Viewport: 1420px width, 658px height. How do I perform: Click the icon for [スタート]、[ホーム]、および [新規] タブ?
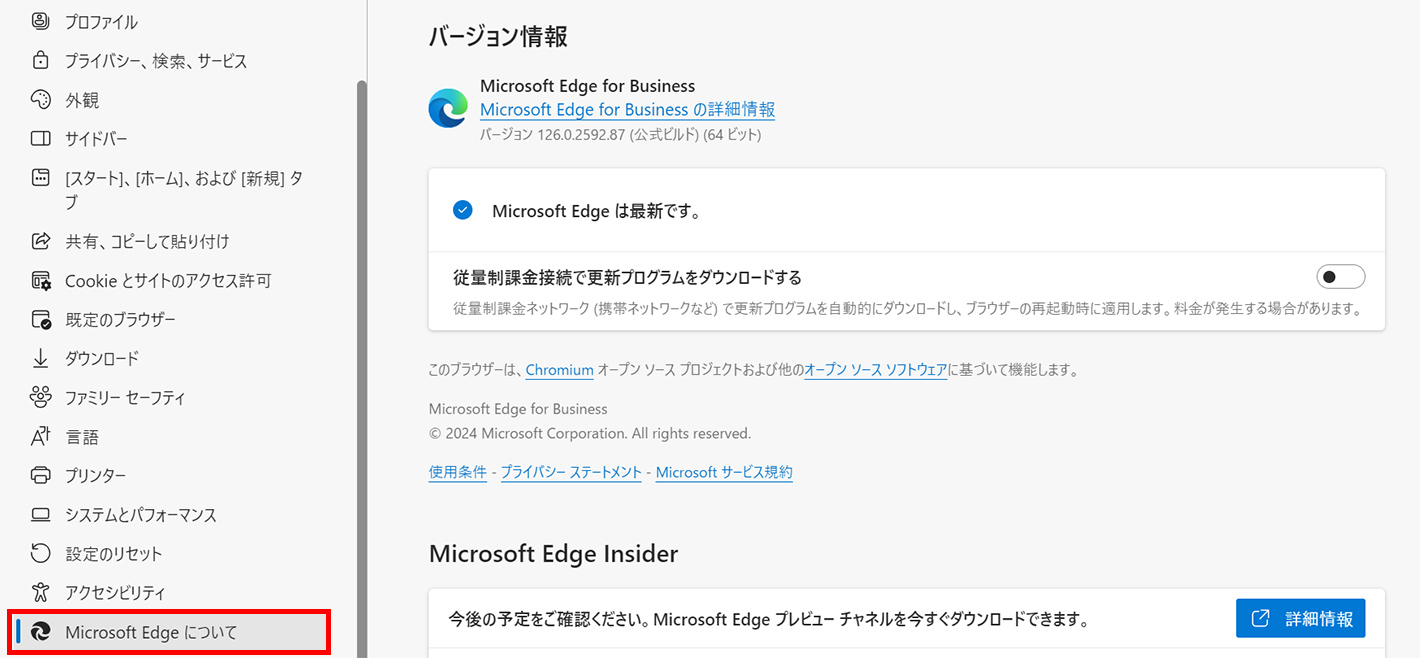(x=40, y=178)
